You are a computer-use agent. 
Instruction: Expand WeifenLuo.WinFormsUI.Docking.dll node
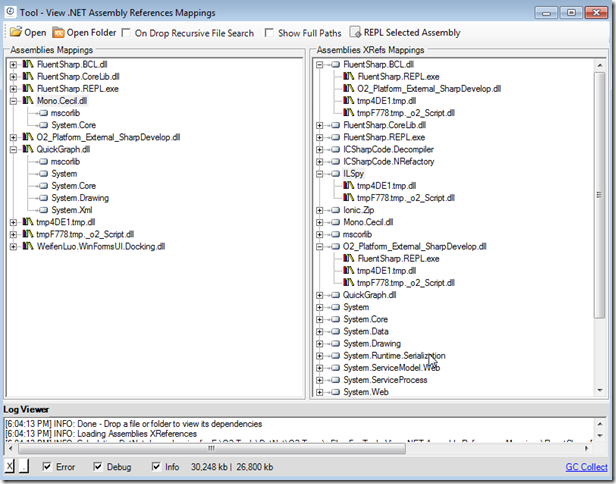[13, 247]
